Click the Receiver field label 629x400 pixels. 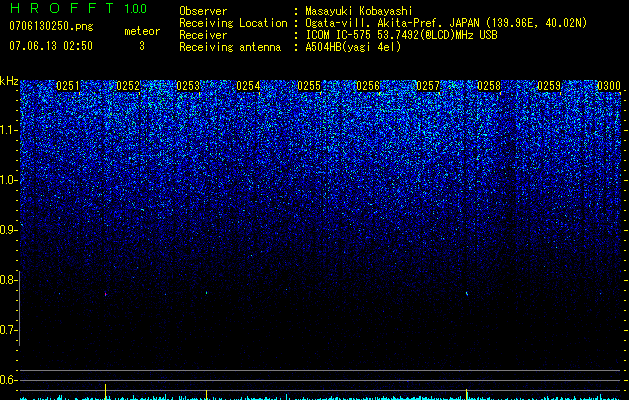pyautogui.click(x=203, y=35)
